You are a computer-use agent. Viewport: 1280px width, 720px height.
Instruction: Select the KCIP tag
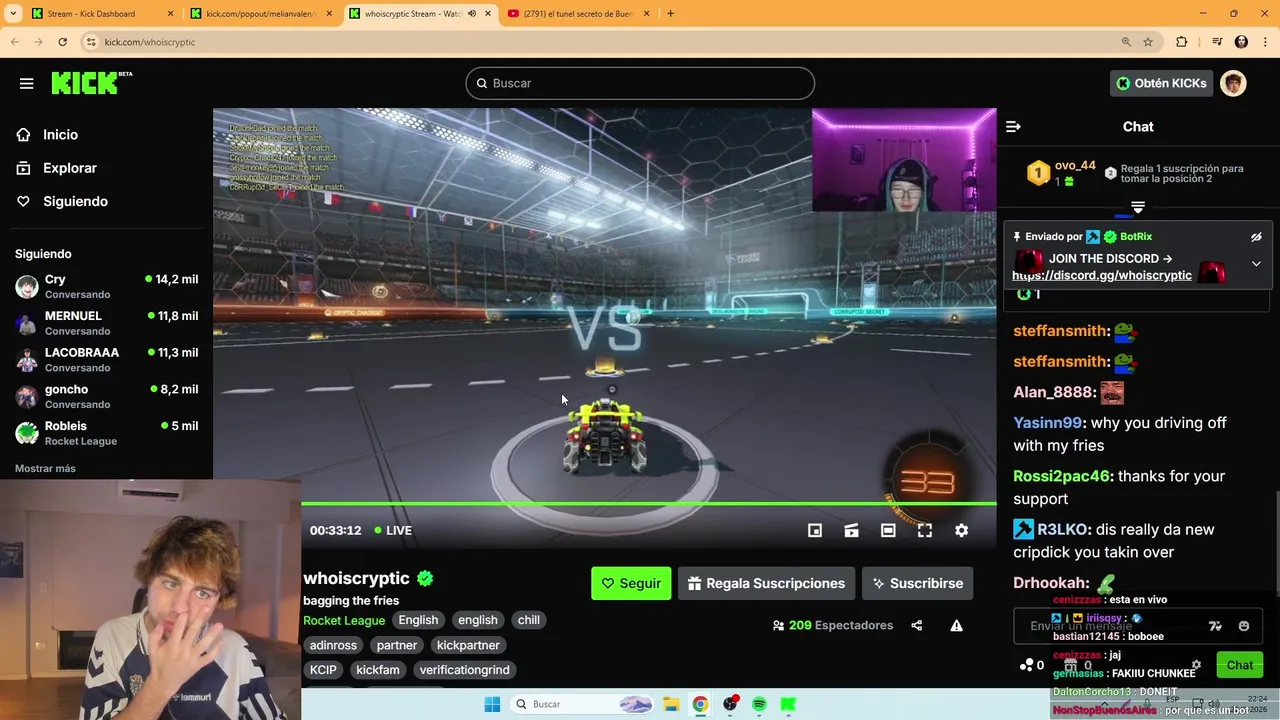(x=323, y=670)
